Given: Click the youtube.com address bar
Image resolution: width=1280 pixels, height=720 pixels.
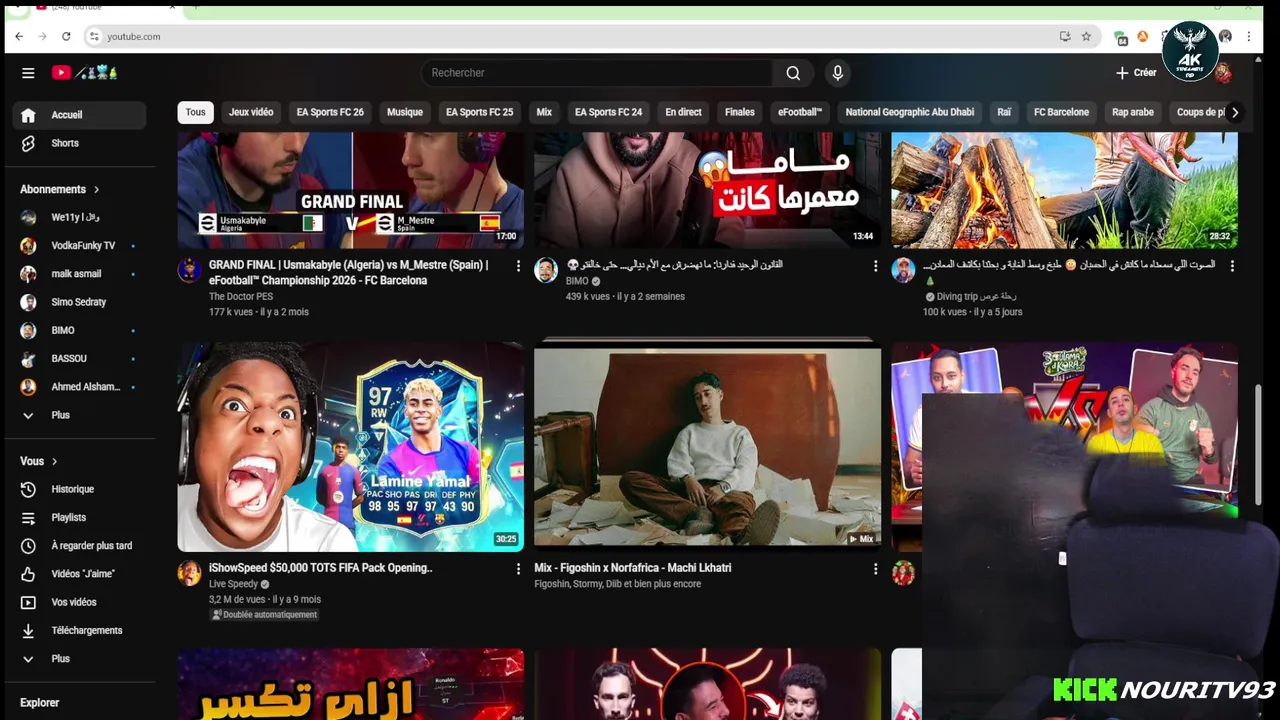Looking at the screenshot, I should (570, 36).
